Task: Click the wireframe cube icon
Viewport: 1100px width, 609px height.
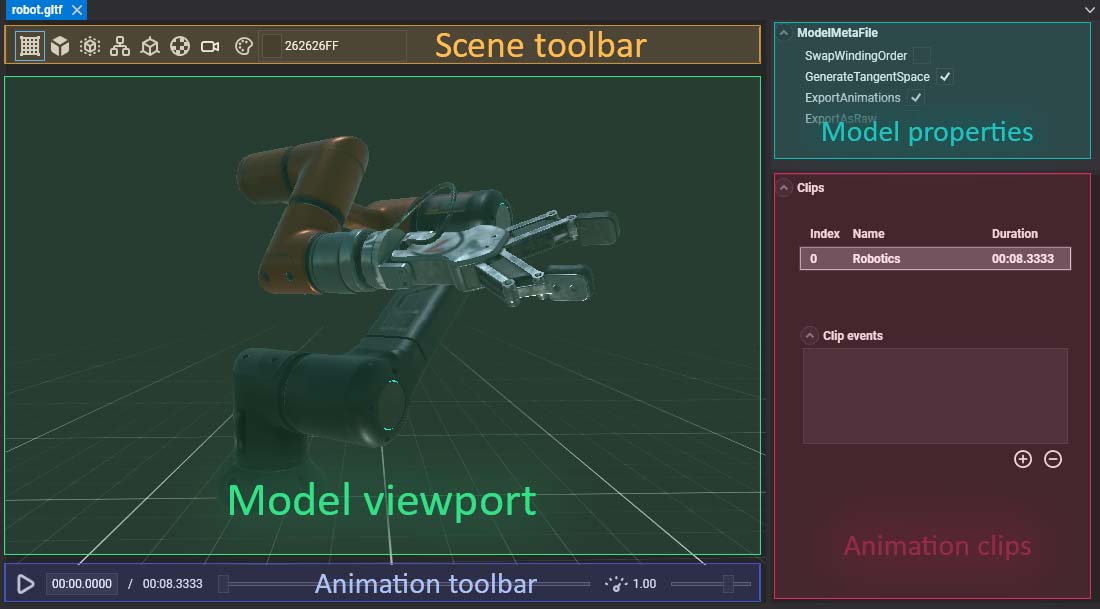Action: pyautogui.click(x=150, y=46)
